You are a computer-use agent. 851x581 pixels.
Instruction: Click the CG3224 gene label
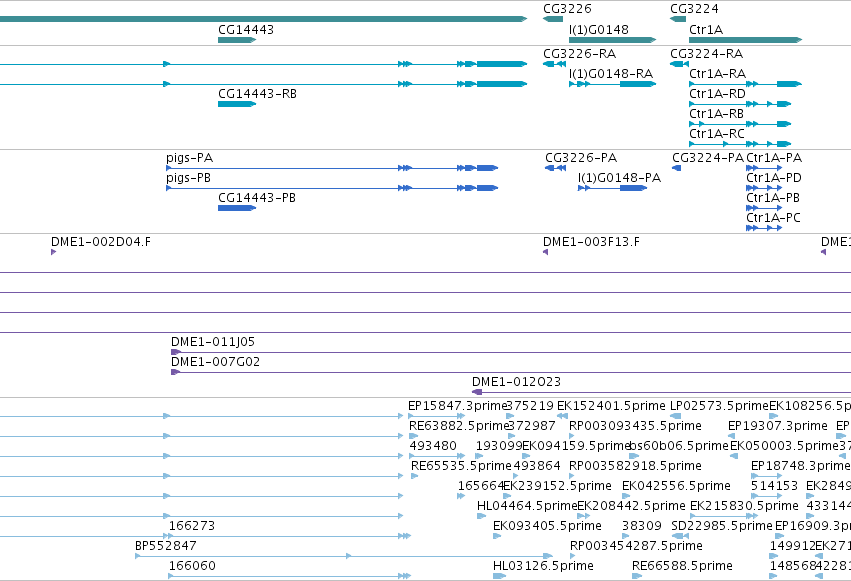pyautogui.click(x=694, y=9)
